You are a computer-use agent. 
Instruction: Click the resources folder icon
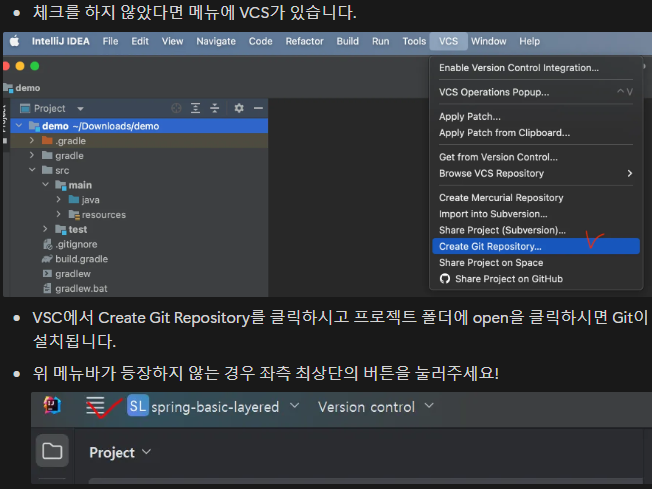click(74, 215)
